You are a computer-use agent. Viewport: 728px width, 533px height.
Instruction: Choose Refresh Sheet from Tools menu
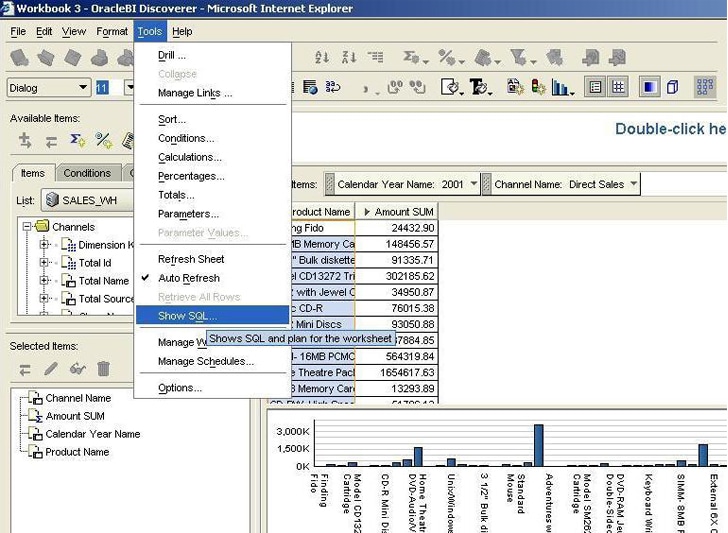[x=213, y=259]
